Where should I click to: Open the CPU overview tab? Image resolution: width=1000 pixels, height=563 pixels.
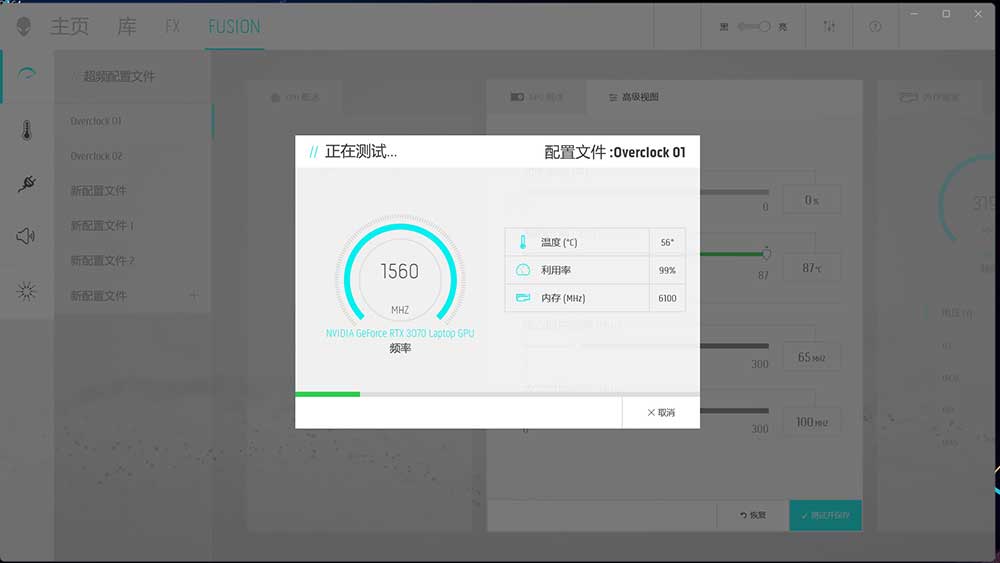[x=295, y=98]
